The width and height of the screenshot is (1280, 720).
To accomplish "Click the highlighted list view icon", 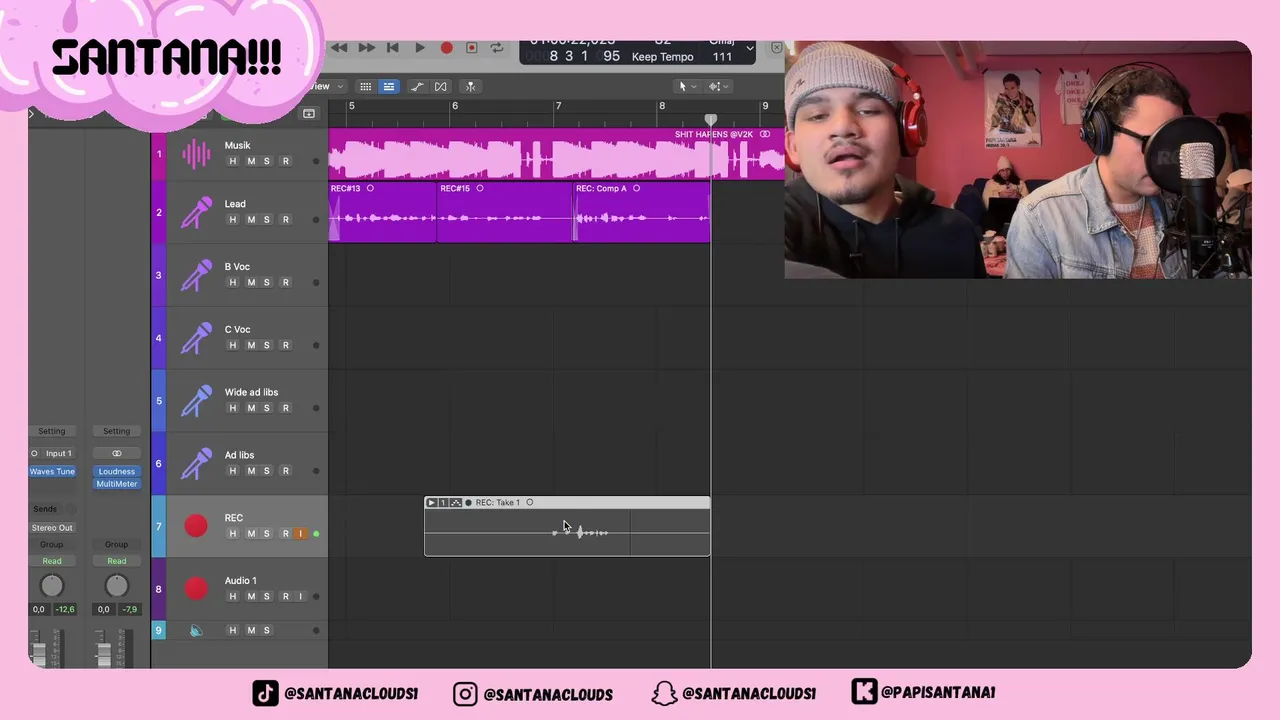I will [x=388, y=86].
